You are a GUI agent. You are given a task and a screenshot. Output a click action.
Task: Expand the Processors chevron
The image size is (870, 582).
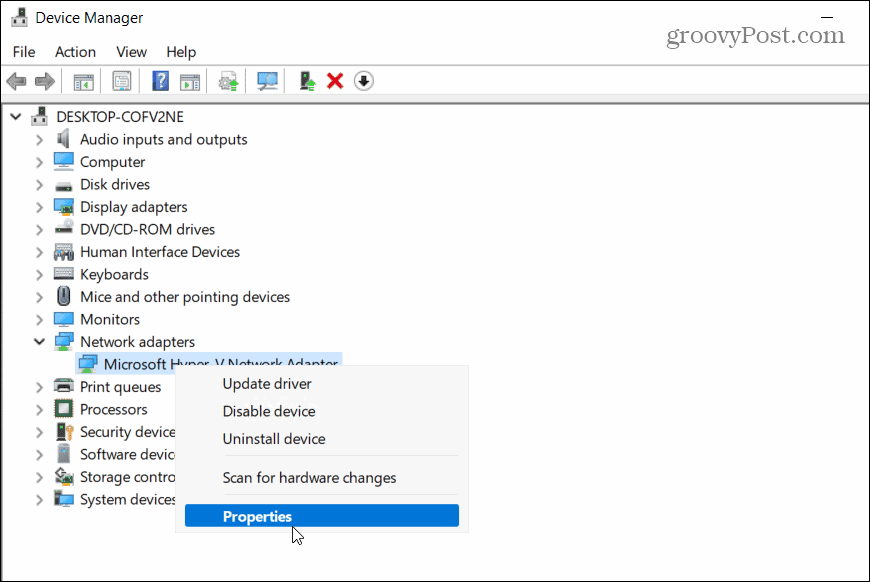click(39, 410)
